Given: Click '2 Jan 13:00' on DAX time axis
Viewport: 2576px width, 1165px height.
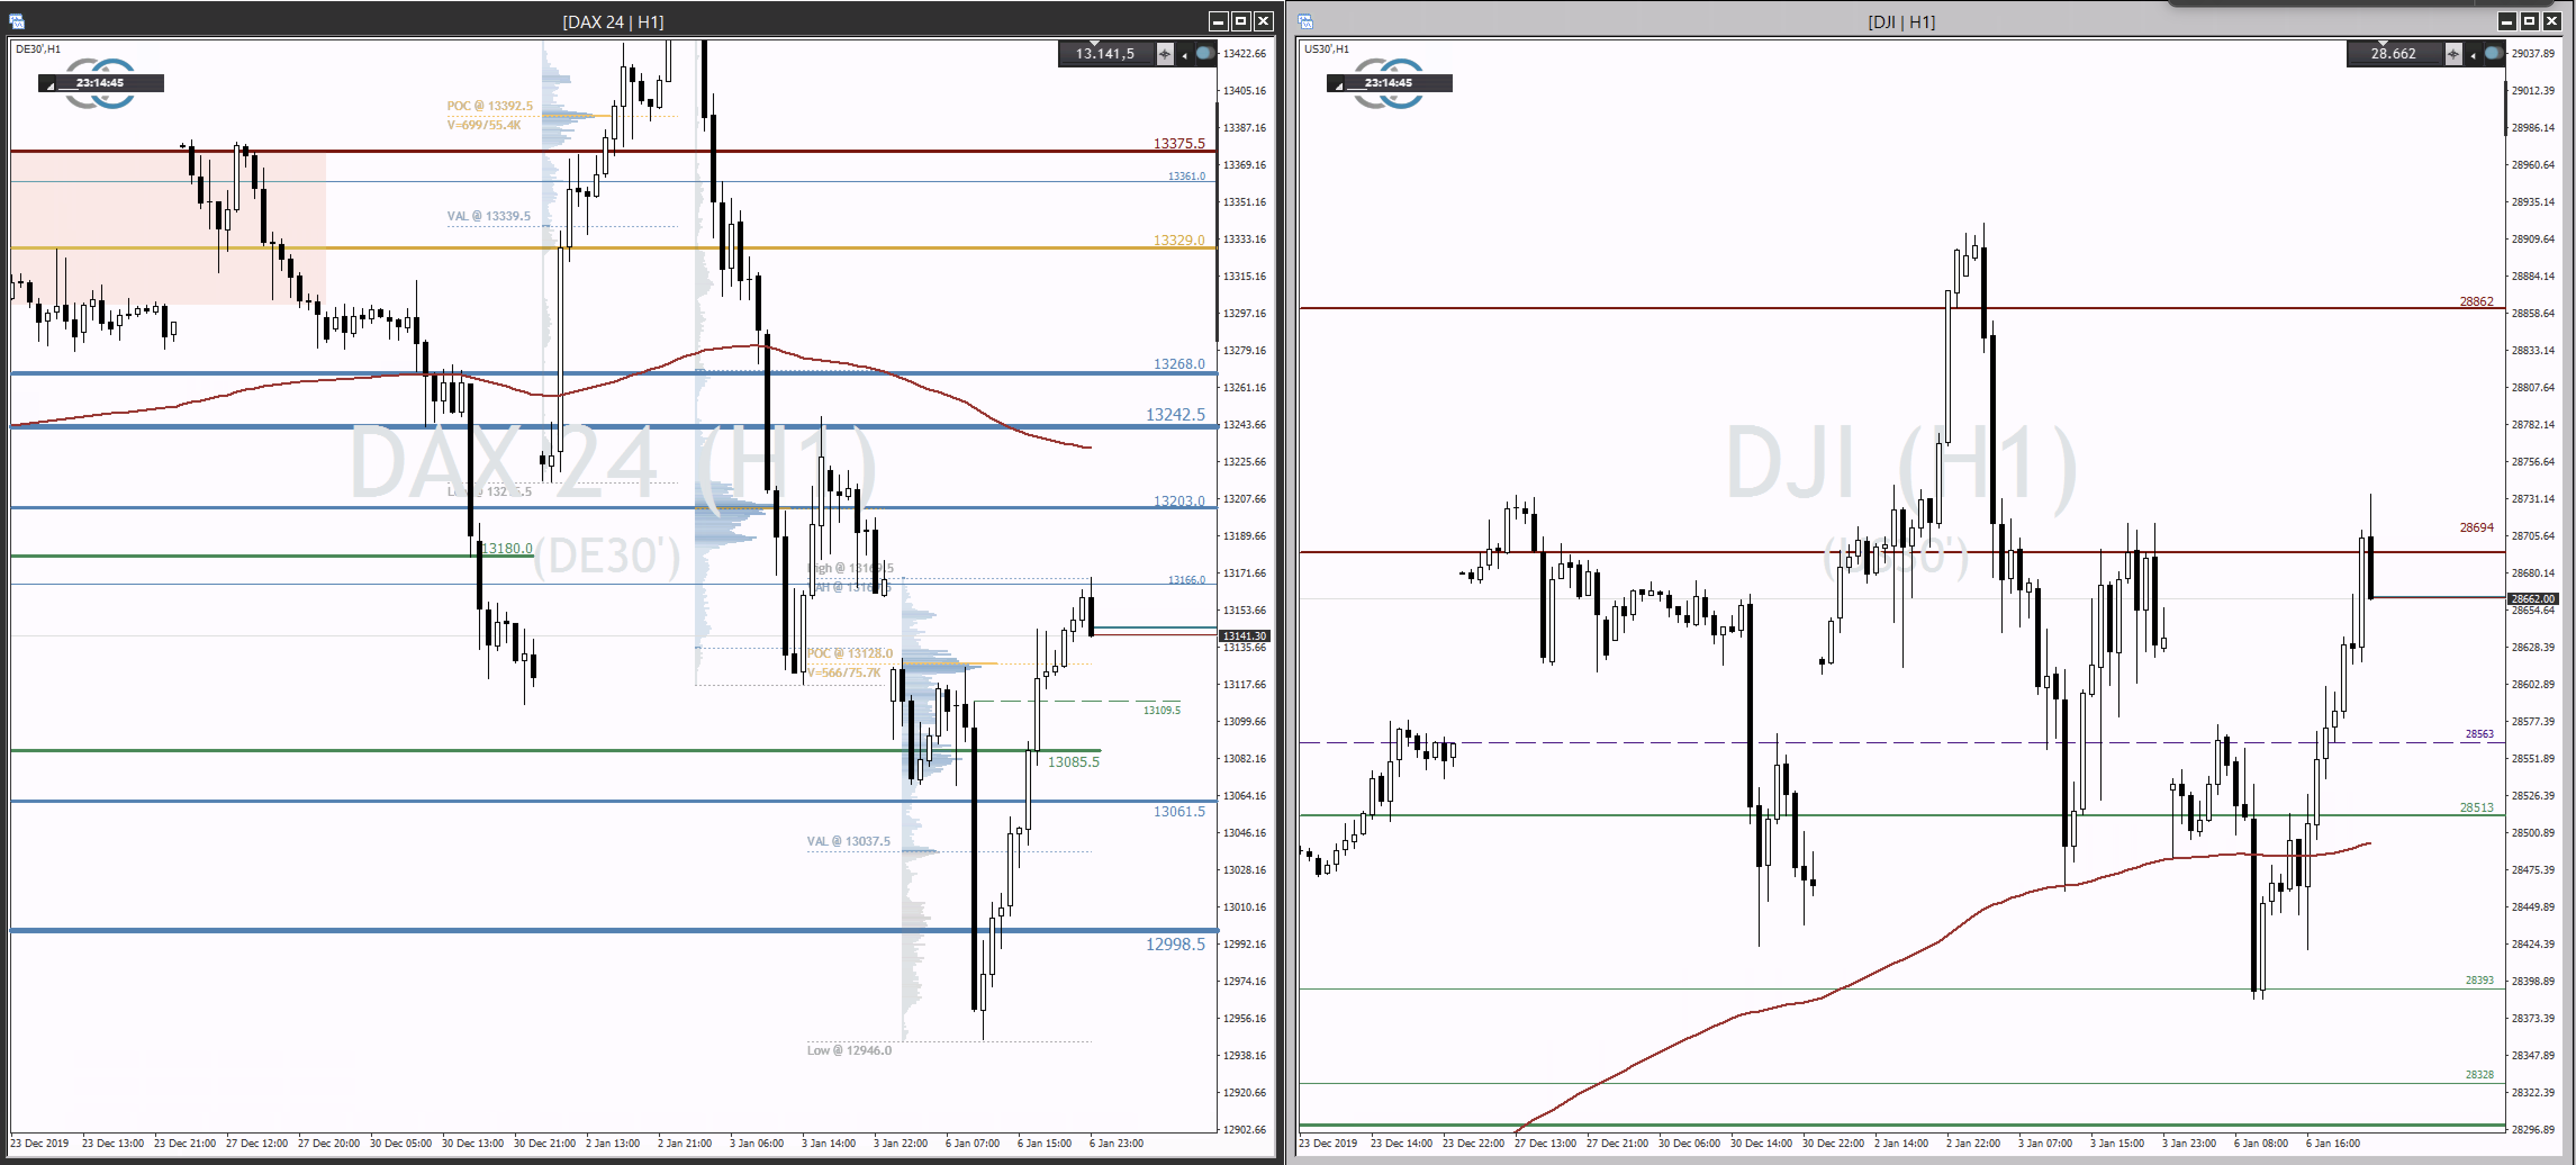Looking at the screenshot, I should point(612,1143).
